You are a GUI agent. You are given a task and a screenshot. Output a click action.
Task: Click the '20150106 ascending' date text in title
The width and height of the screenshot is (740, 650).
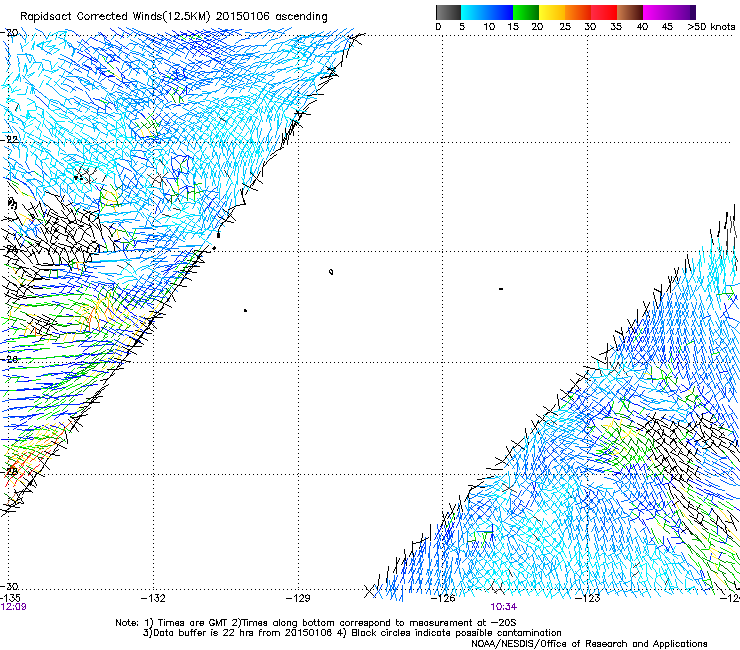[271, 17]
